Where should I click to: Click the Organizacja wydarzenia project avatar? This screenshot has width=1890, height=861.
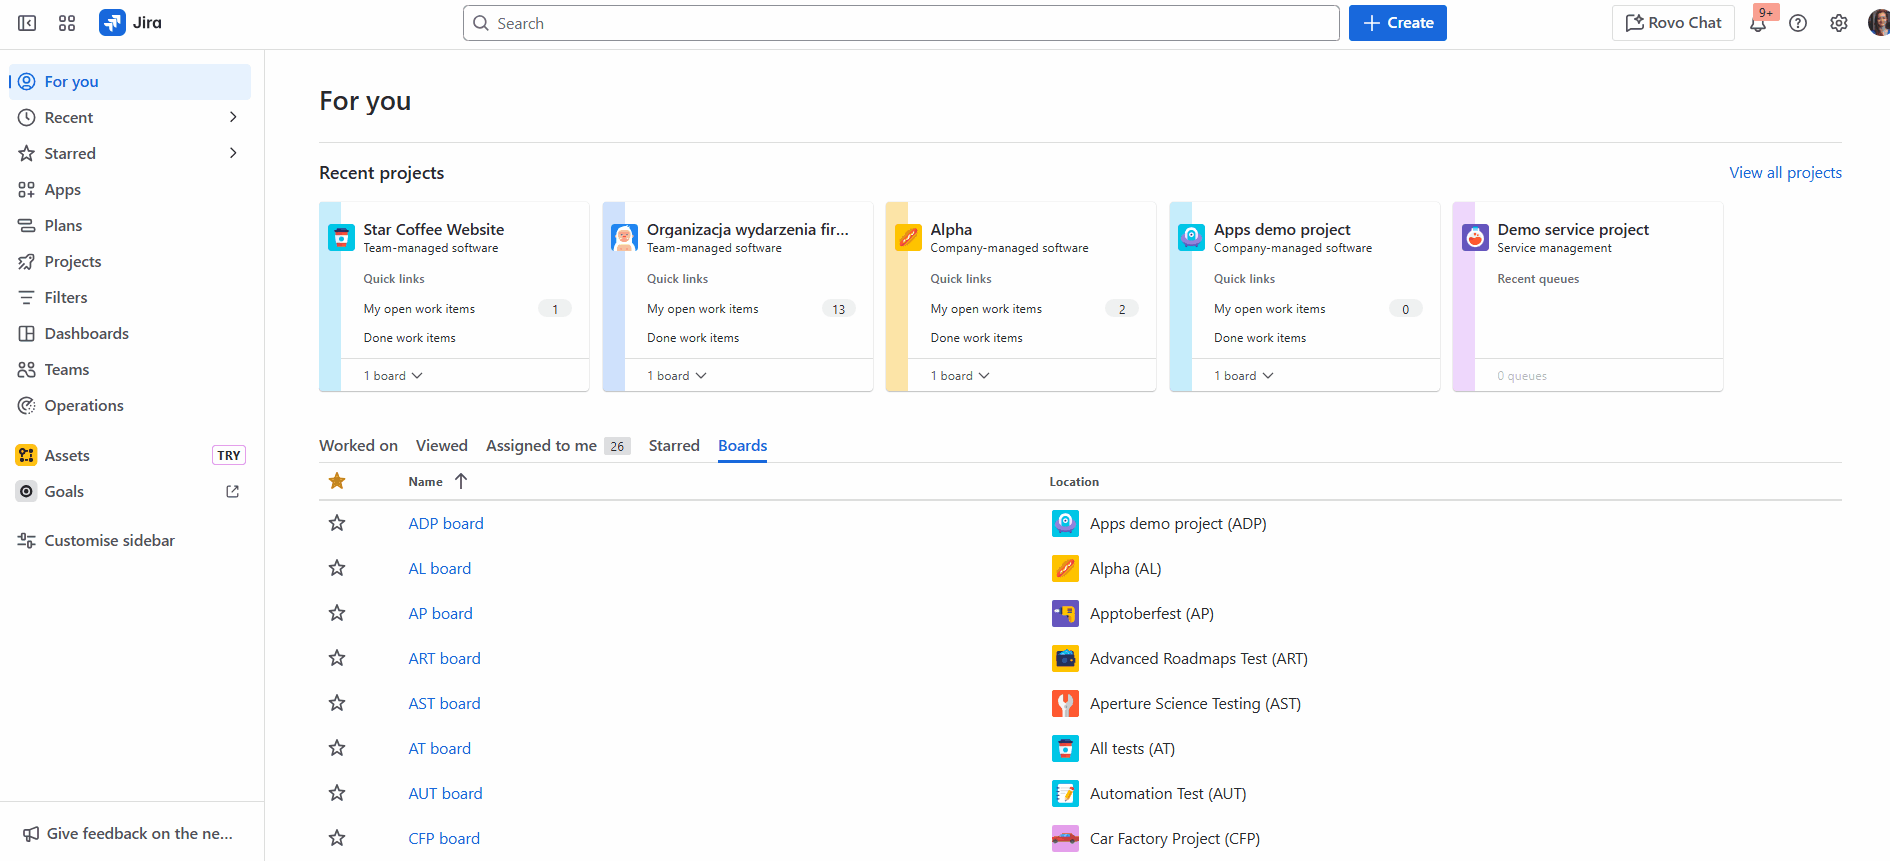(624, 238)
